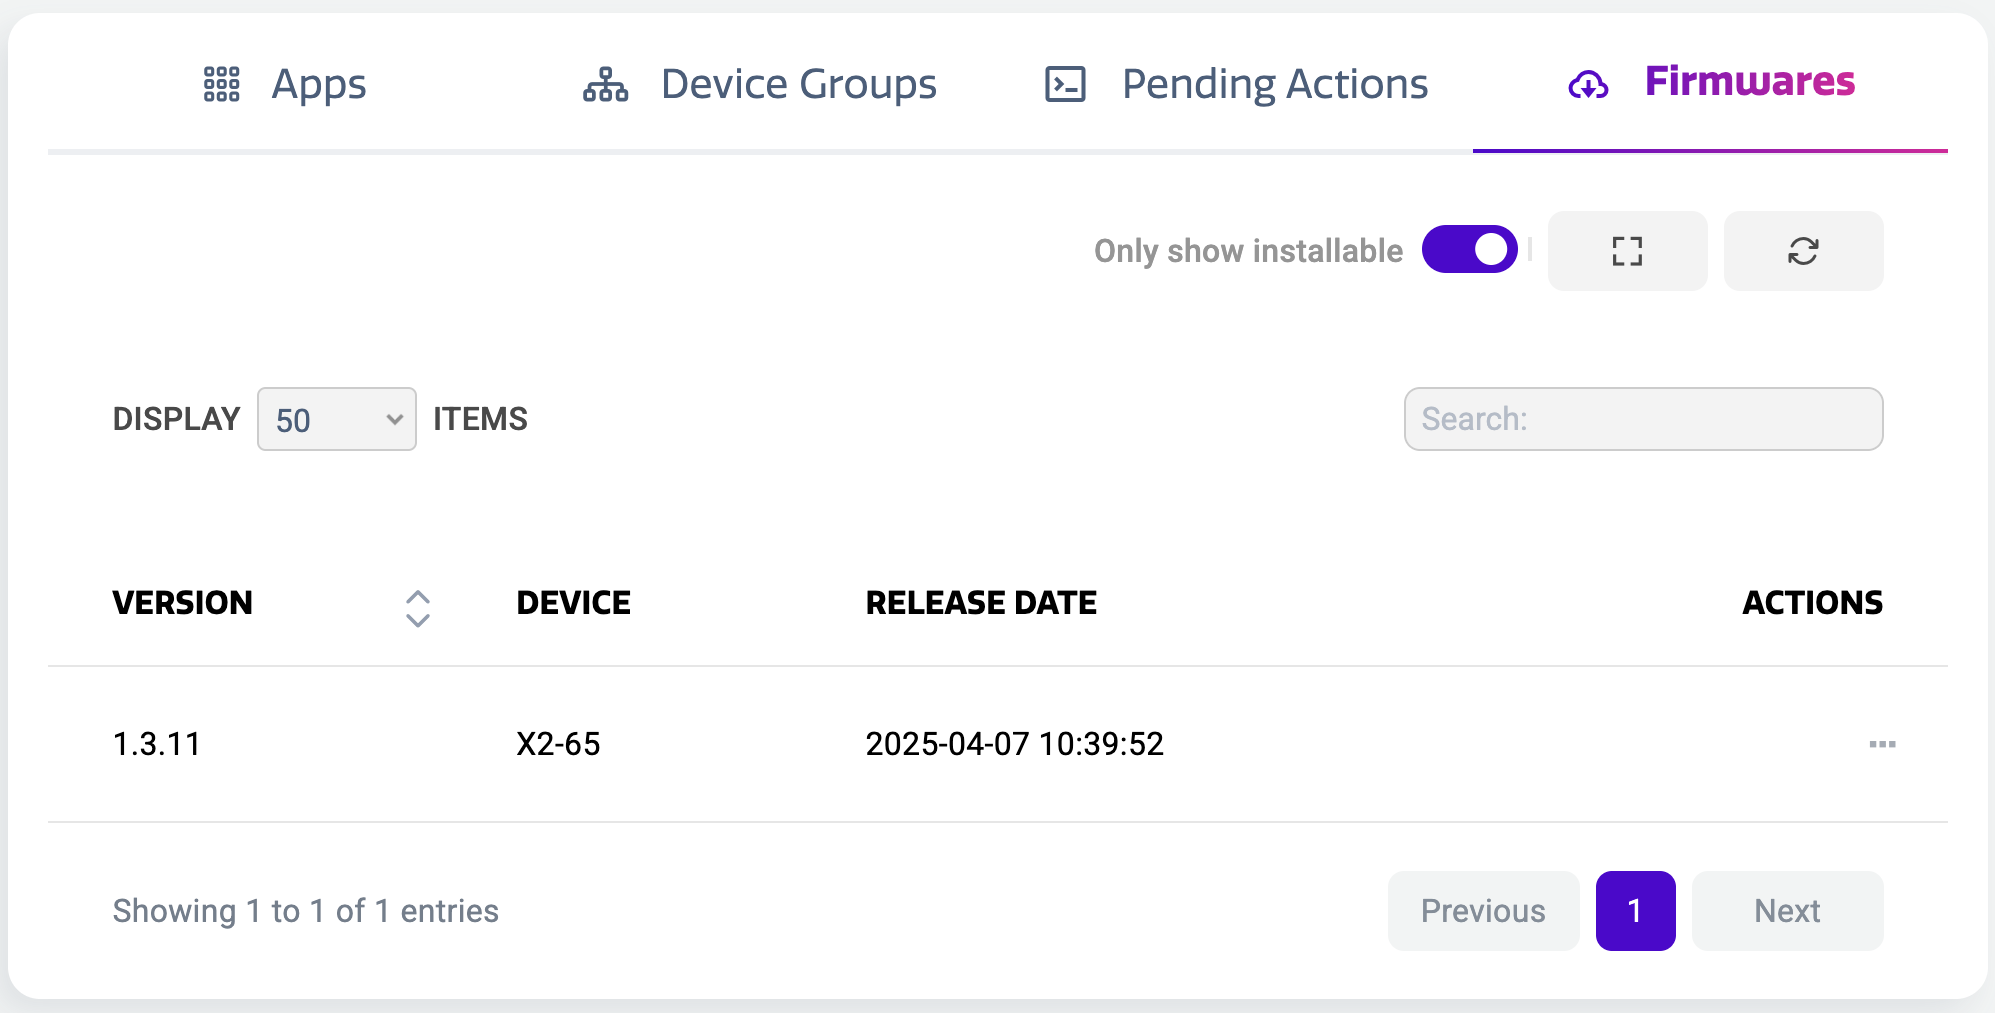
Task: Select page 1 in pagination
Action: (1635, 910)
